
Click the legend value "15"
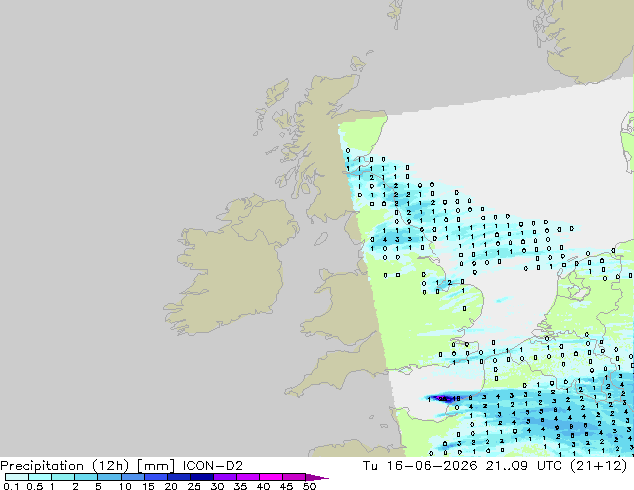tap(148, 486)
